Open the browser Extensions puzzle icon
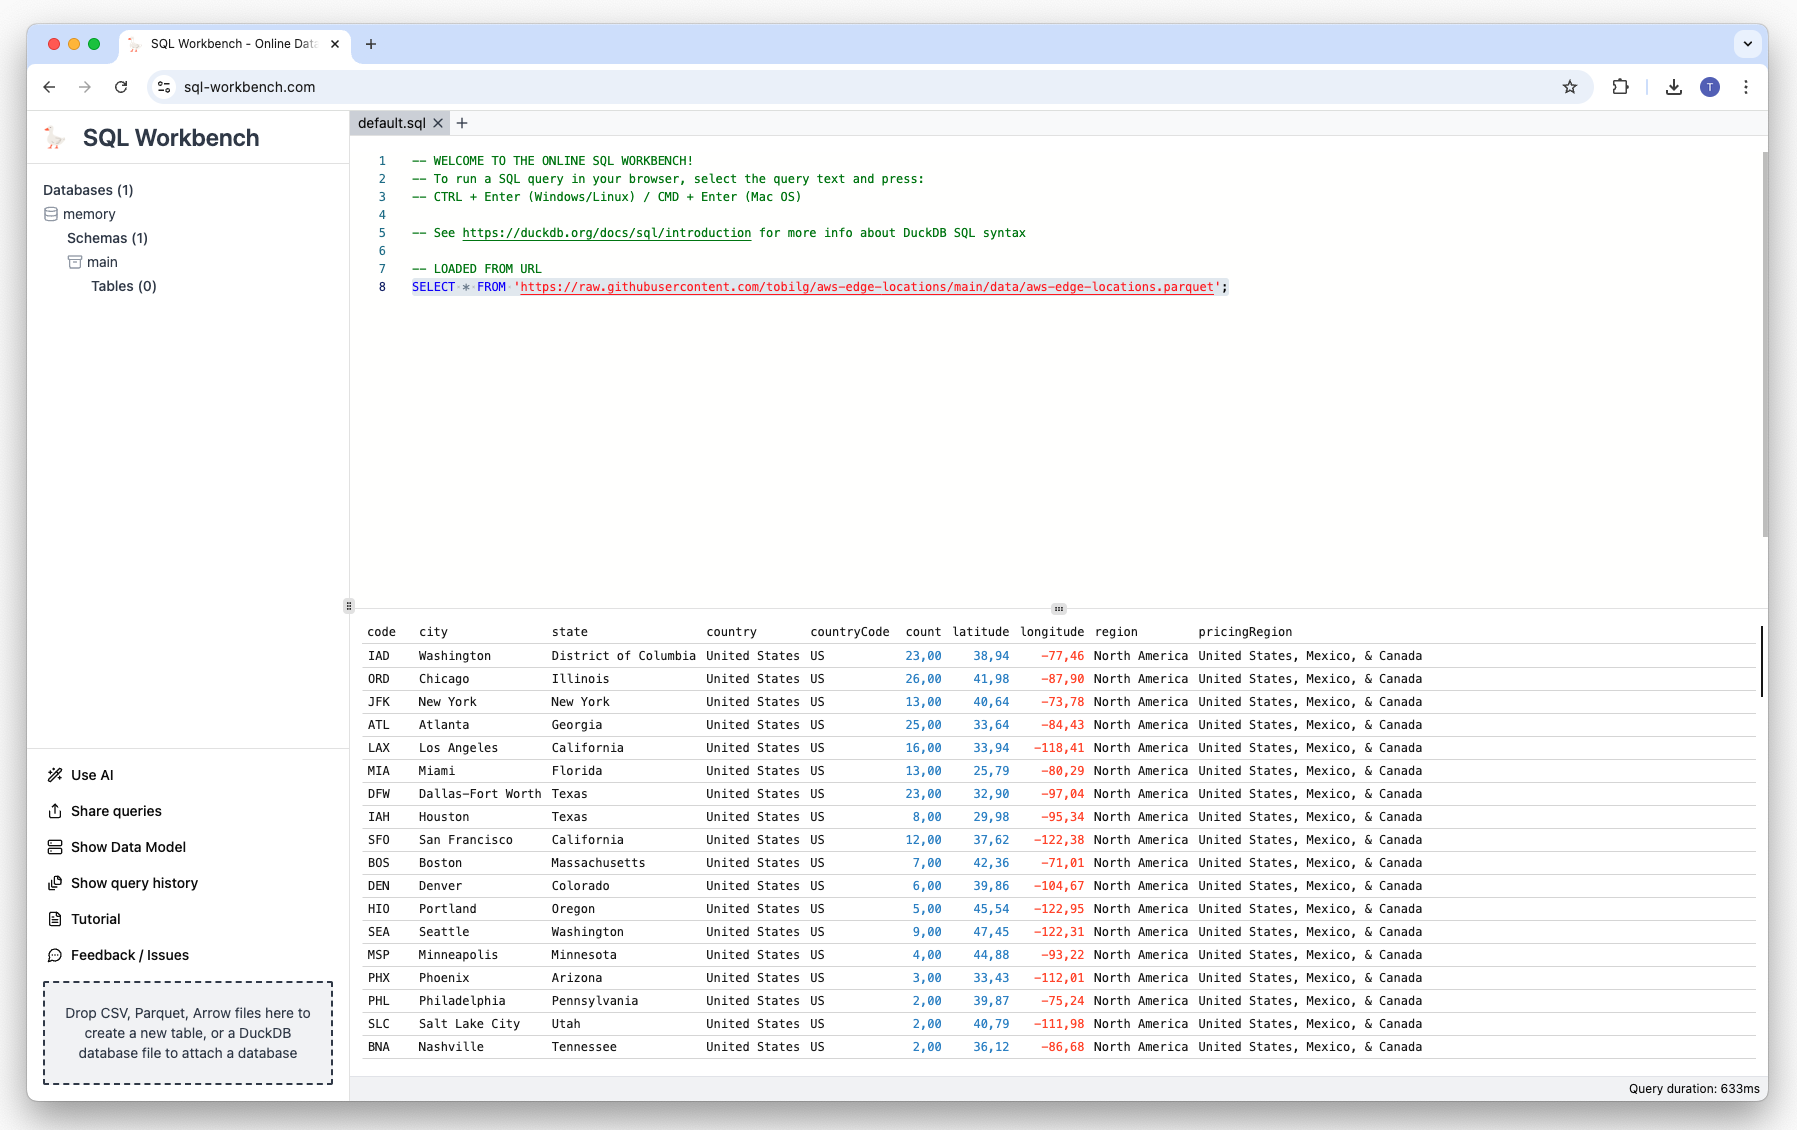1797x1130 pixels. pos(1620,87)
